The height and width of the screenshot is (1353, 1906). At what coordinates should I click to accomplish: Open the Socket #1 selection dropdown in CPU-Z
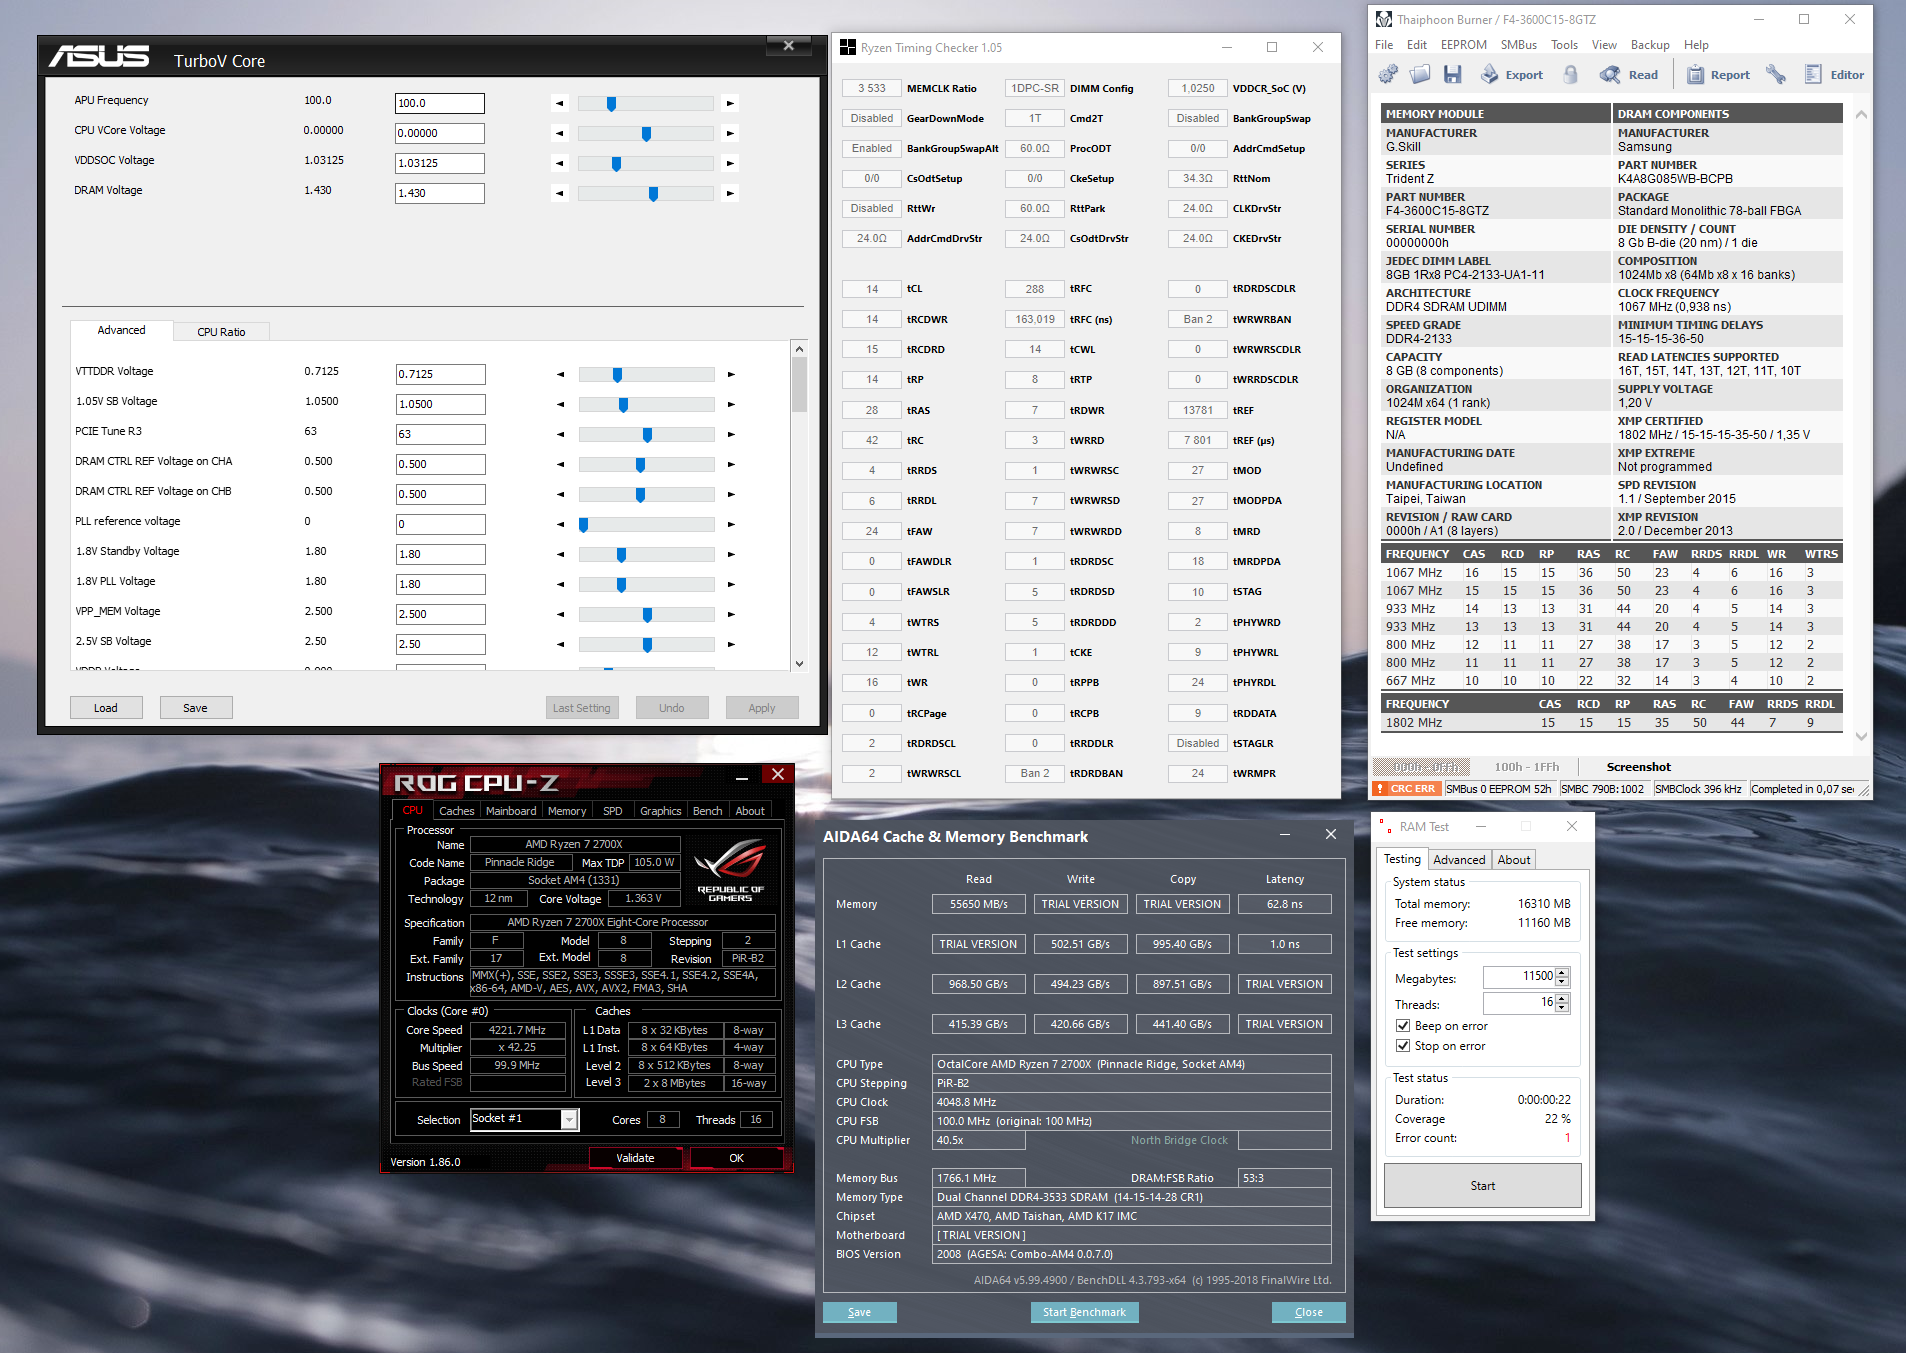[x=569, y=1119]
